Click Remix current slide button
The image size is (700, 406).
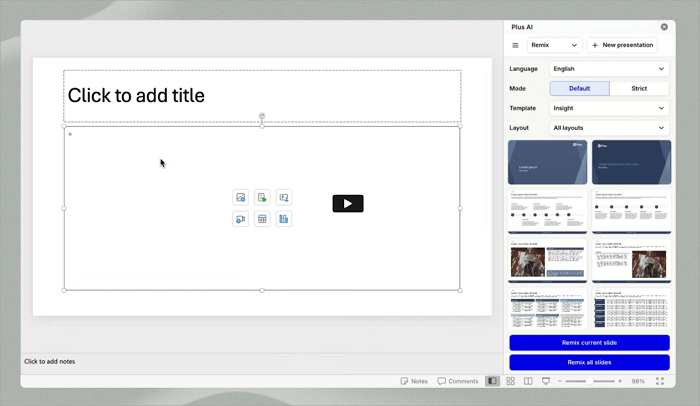589,343
